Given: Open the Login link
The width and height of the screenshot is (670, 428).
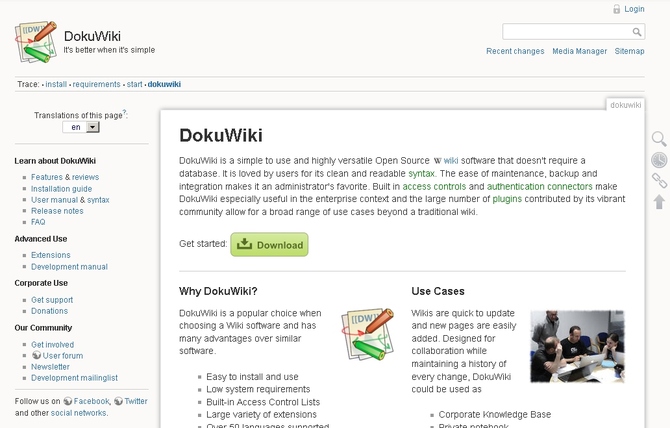Looking at the screenshot, I should [634, 9].
